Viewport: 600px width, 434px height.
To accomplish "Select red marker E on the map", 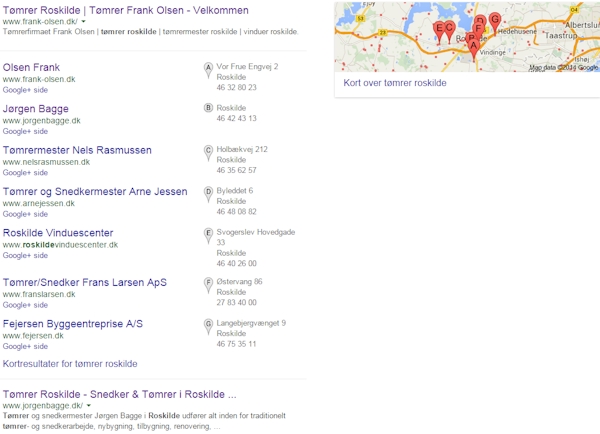I will (439, 31).
